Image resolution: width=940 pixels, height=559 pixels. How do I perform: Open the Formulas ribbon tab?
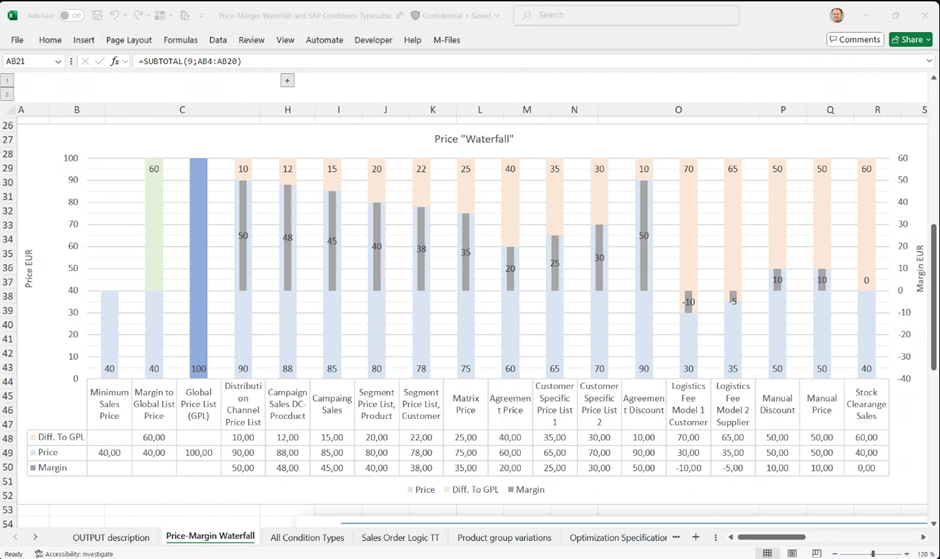click(x=180, y=40)
